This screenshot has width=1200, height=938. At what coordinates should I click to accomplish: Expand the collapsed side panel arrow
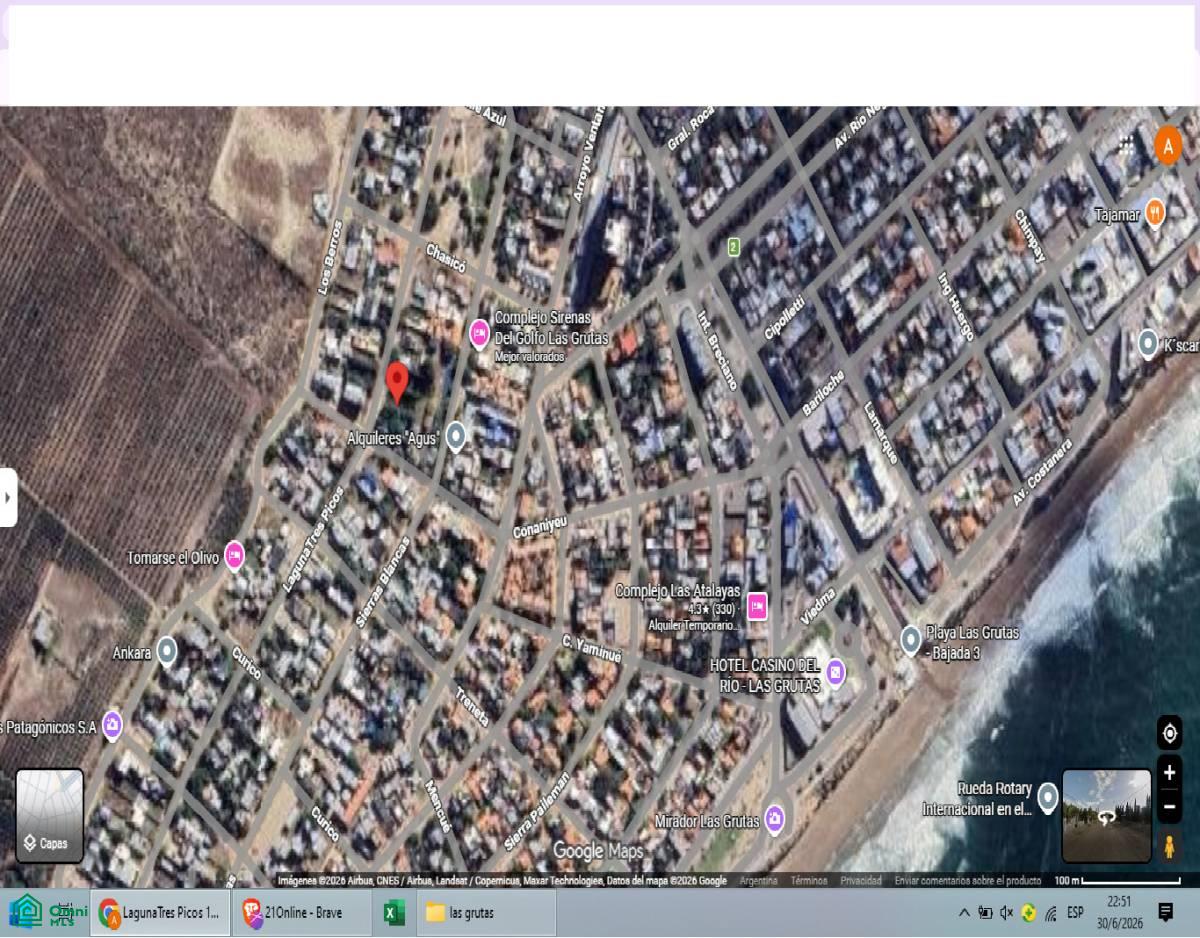[8, 497]
